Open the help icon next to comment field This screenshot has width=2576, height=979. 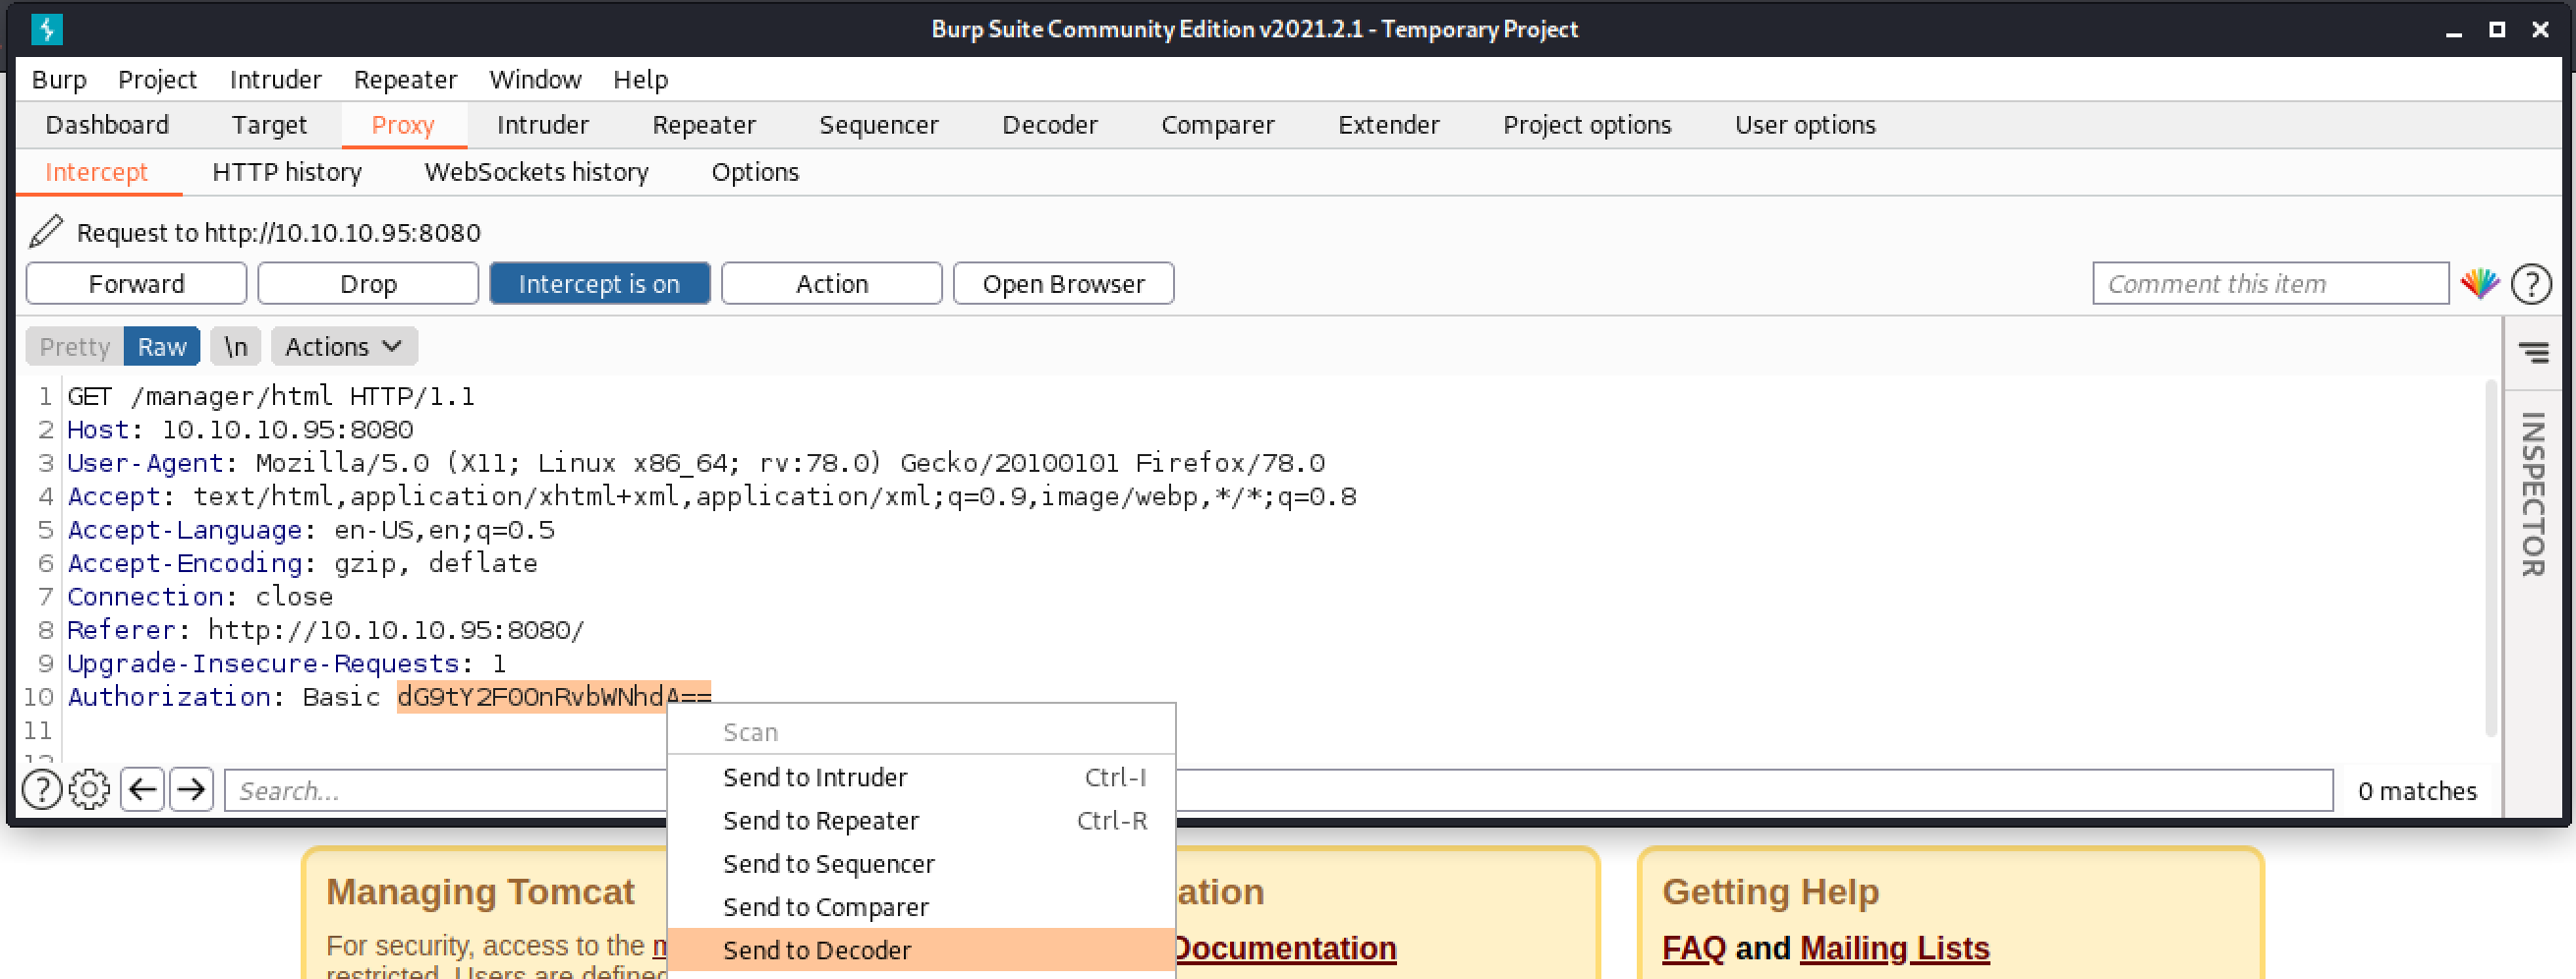pyautogui.click(x=2532, y=284)
